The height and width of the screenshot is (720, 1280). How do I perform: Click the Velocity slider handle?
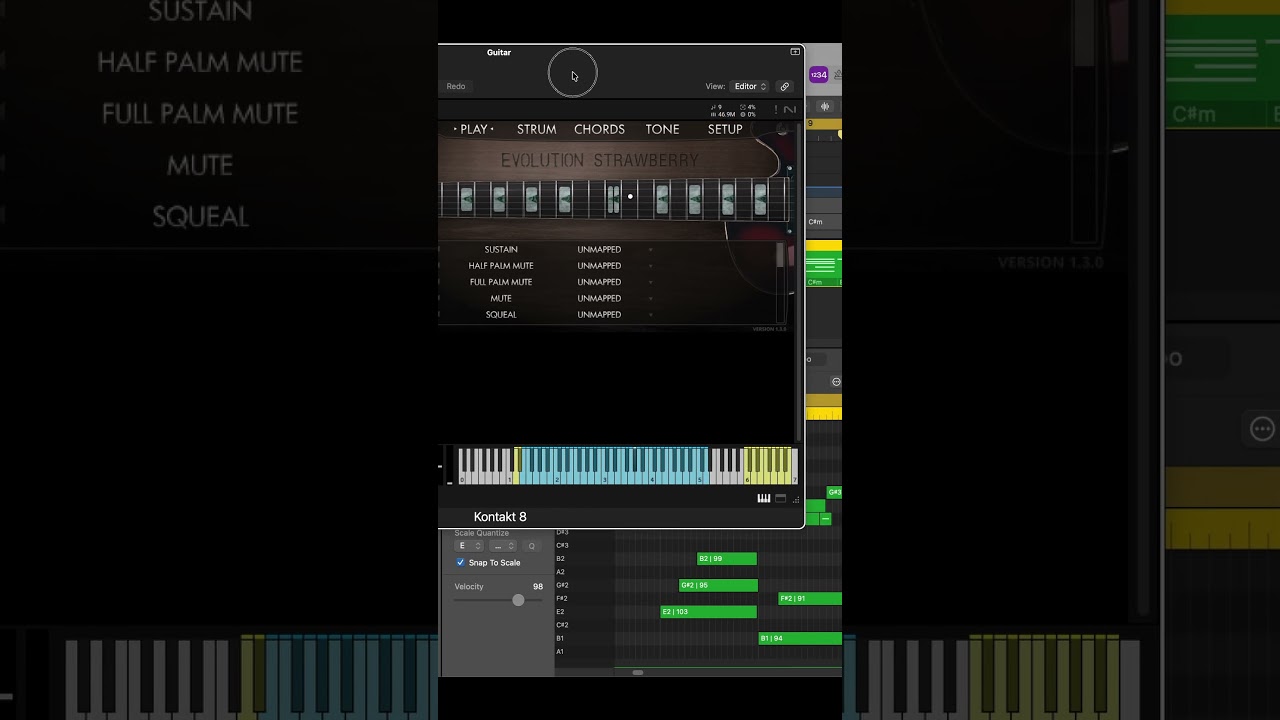pos(518,600)
